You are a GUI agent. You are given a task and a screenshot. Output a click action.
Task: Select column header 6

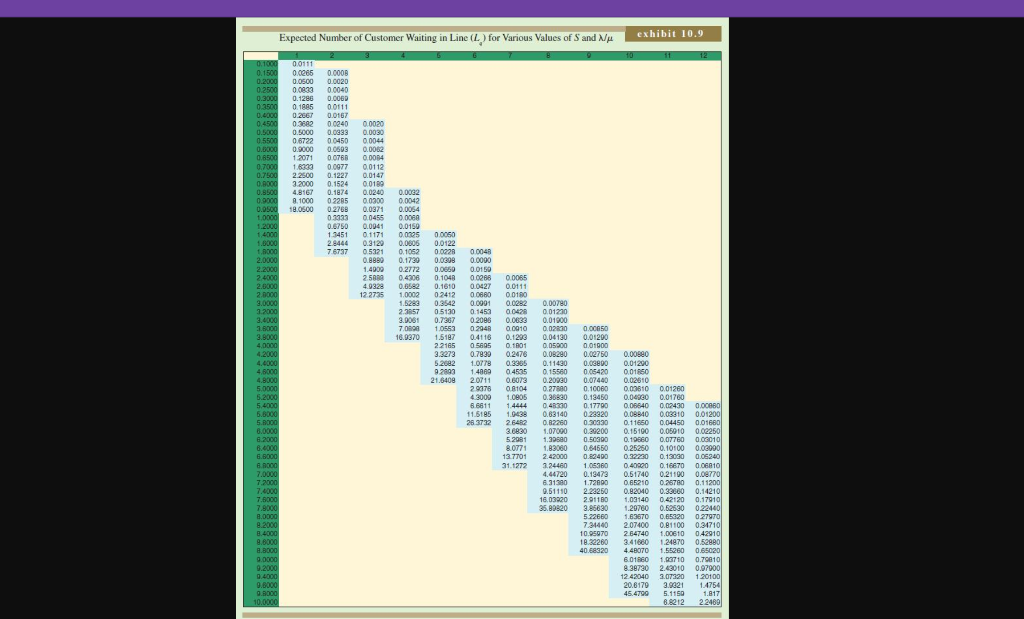[474, 55]
